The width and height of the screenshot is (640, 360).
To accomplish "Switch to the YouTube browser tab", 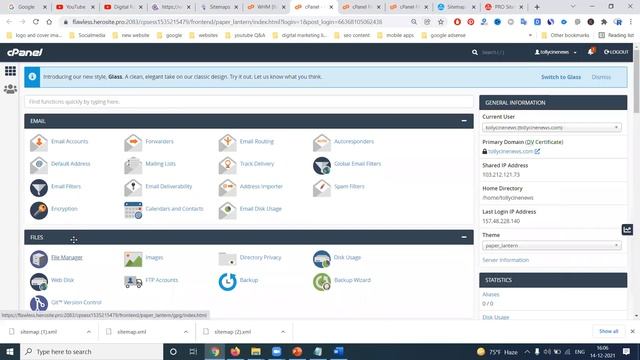I will coord(76,7).
